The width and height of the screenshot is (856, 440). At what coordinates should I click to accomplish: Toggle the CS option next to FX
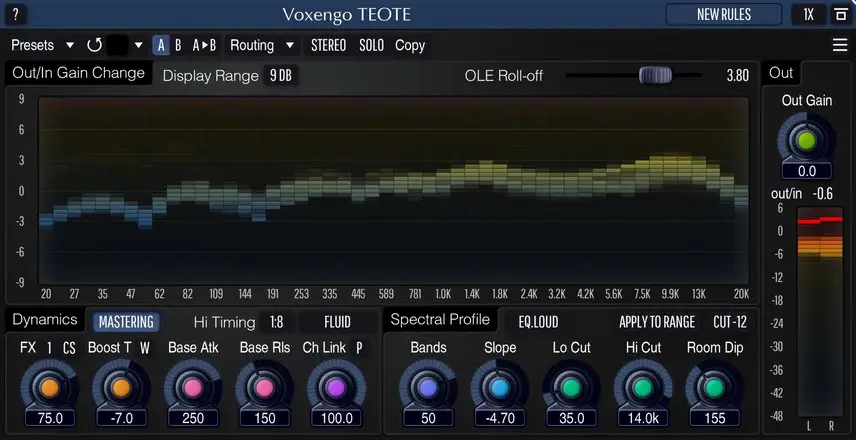pos(69,348)
